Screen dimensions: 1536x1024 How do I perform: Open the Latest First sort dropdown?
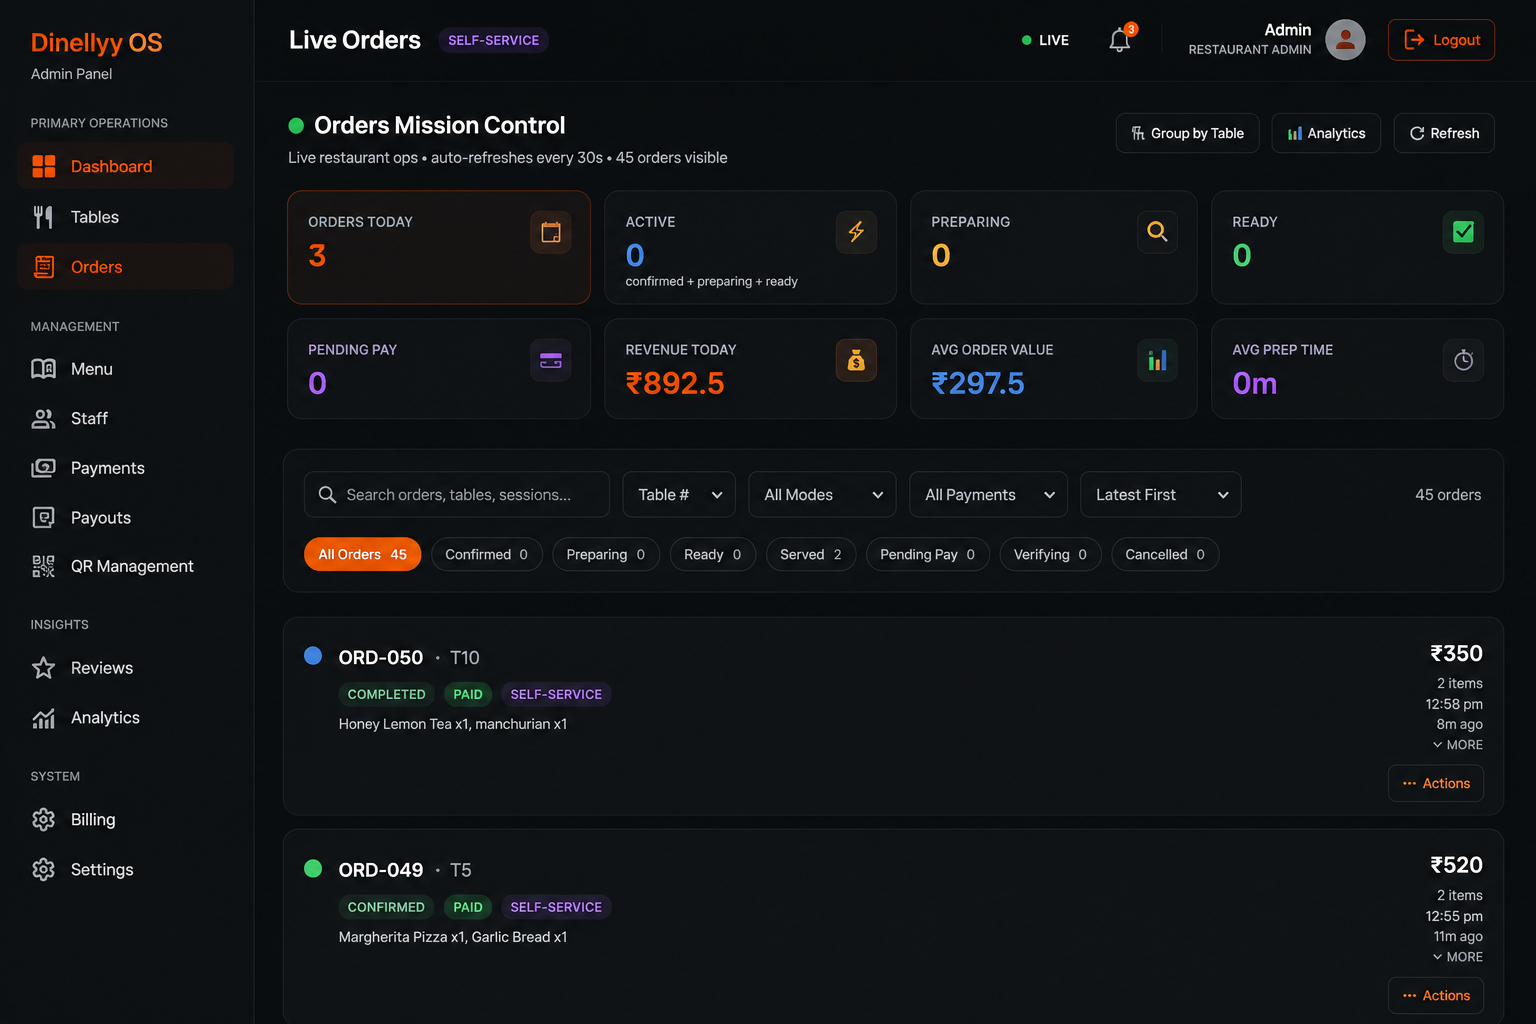click(1161, 495)
